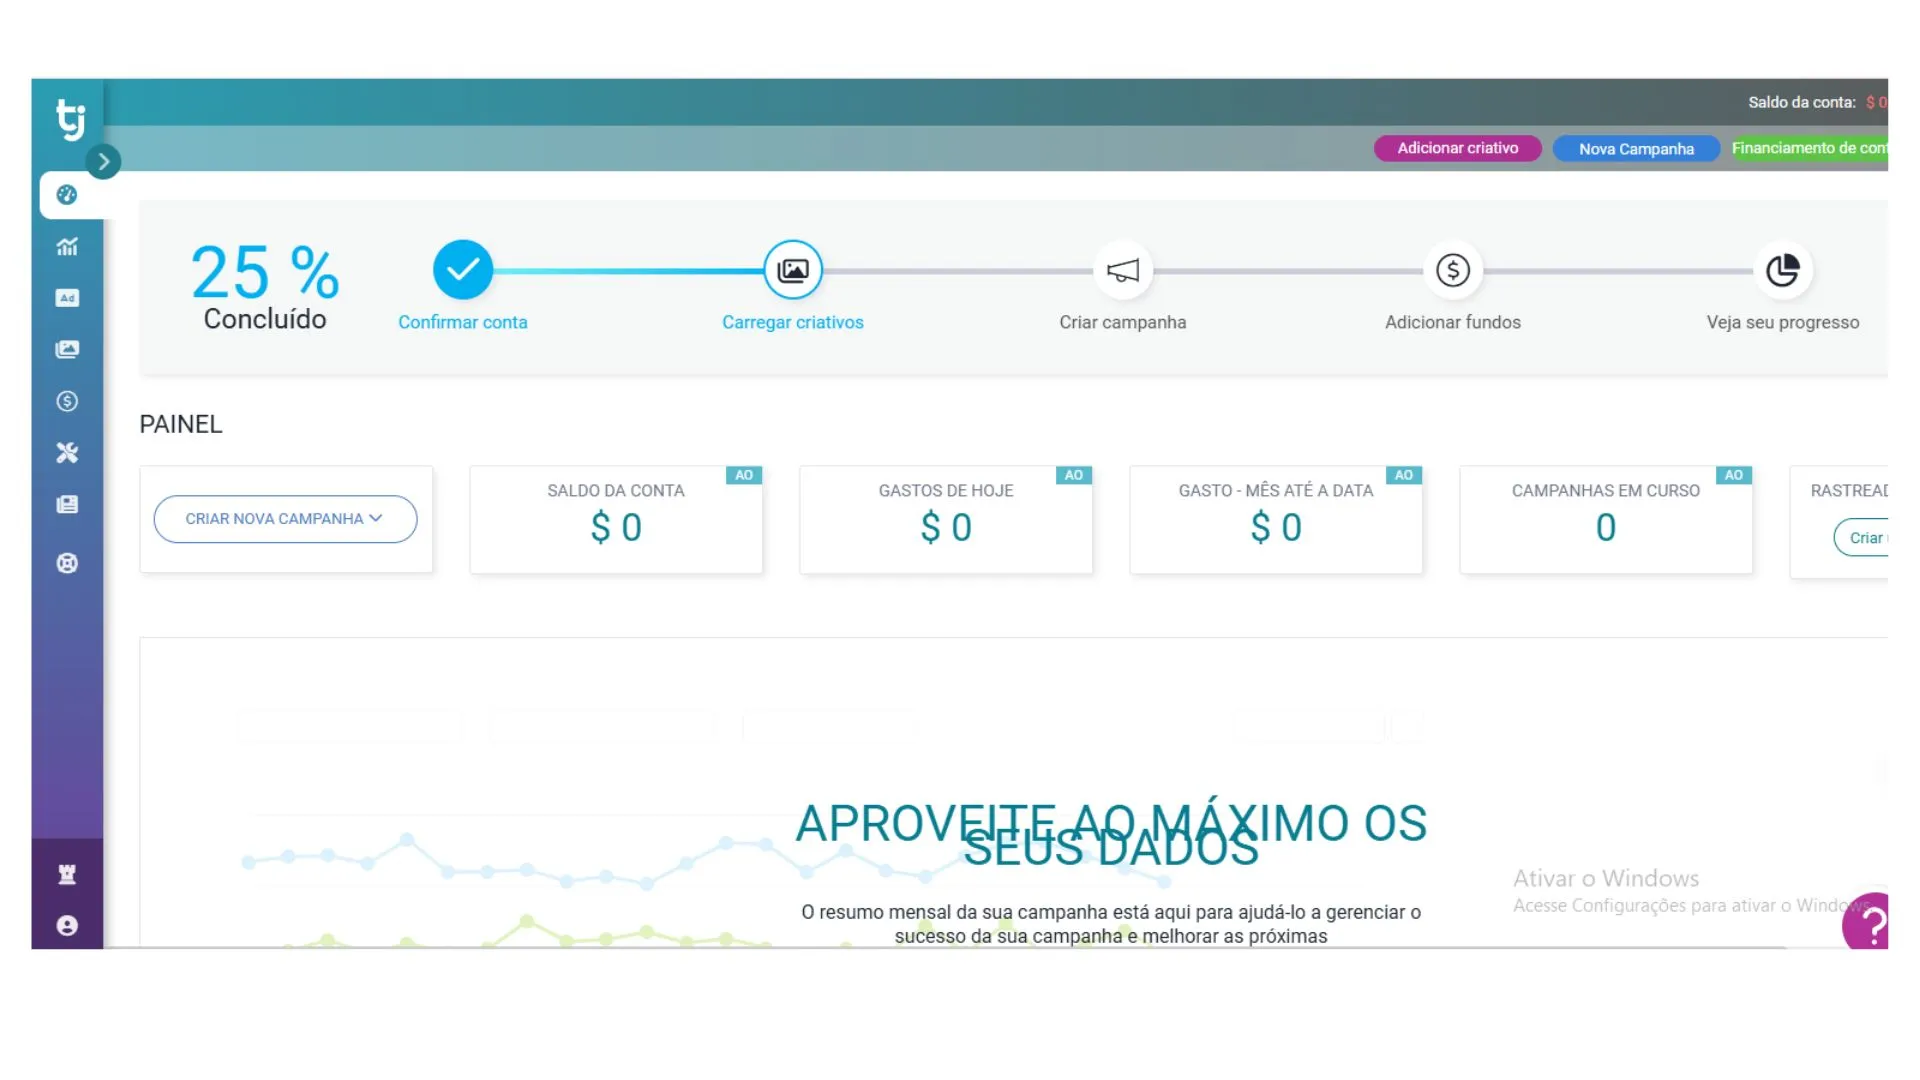Viewport: 1920px width, 1080px height.
Task: Open the user profile sidebar icon
Action: pos(67,926)
